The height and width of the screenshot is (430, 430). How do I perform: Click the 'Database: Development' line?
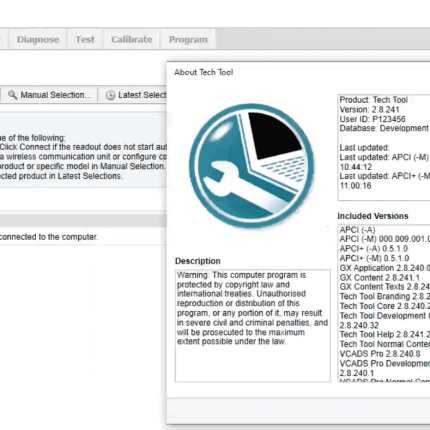(384, 128)
